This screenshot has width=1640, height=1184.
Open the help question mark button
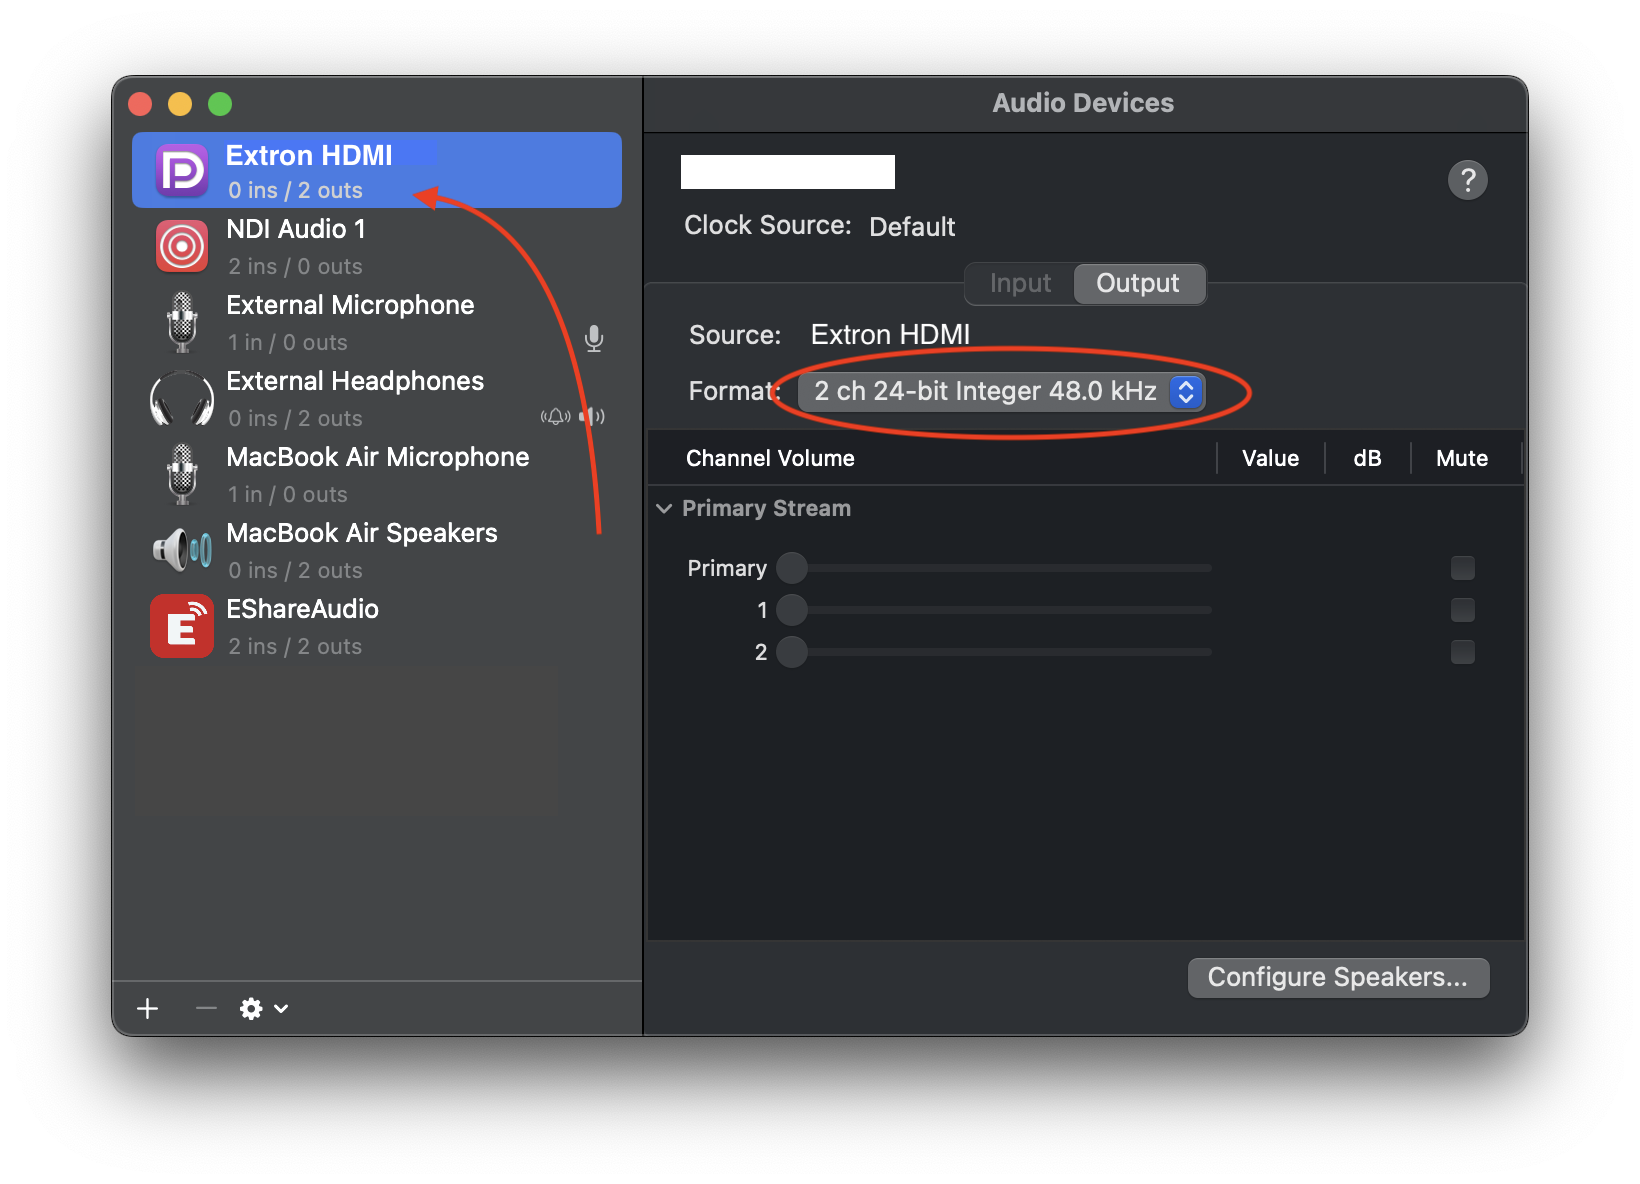coord(1467,181)
